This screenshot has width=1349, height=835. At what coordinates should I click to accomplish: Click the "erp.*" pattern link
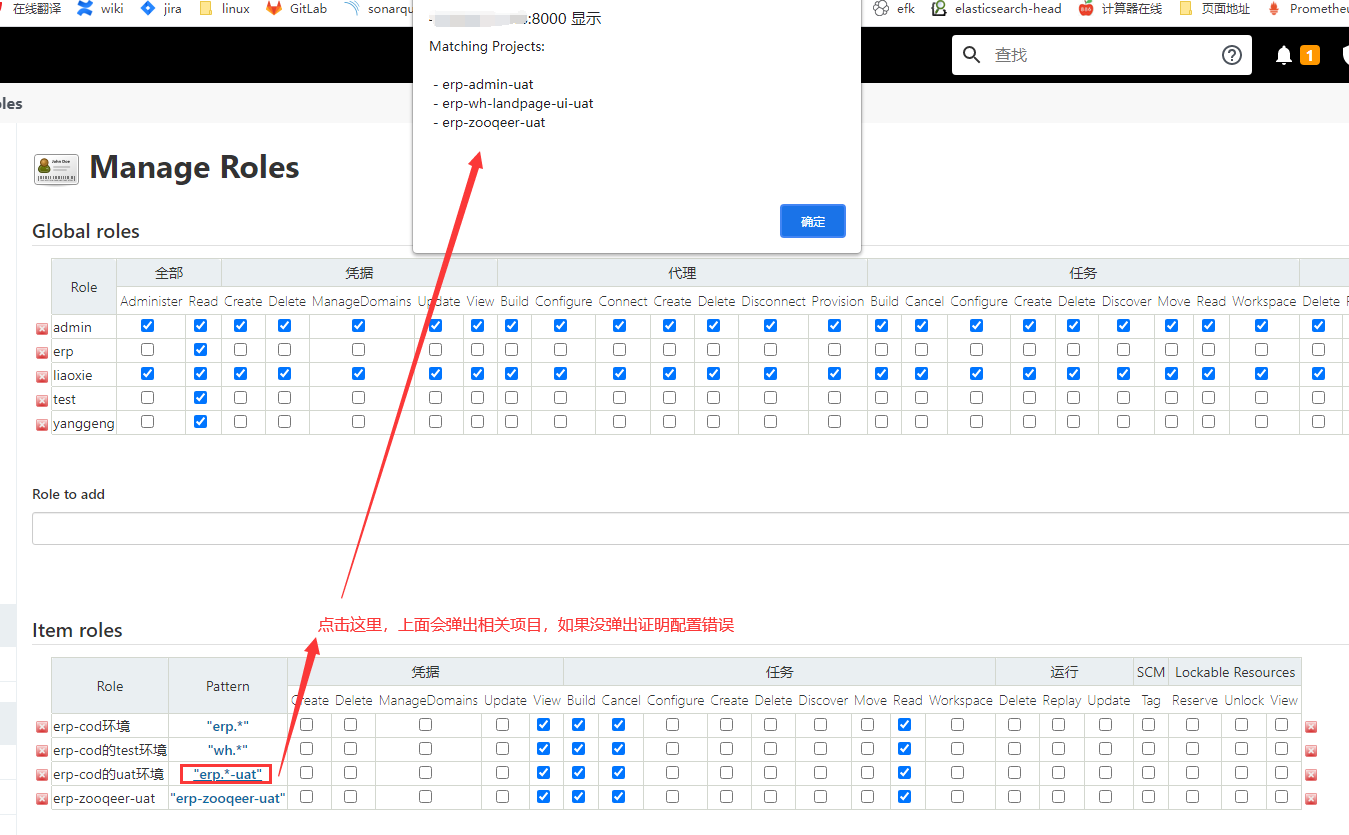[228, 726]
